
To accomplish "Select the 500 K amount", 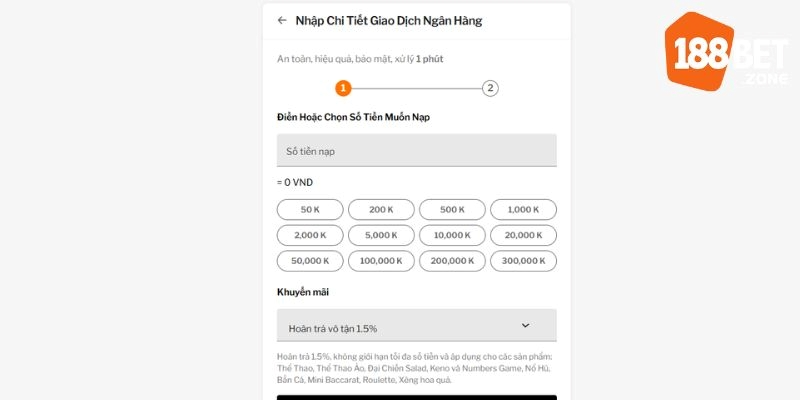I will point(453,210).
